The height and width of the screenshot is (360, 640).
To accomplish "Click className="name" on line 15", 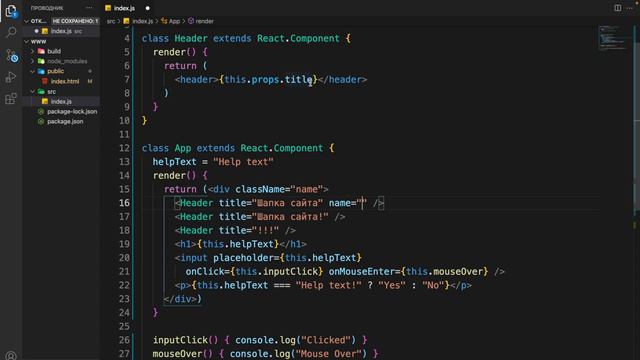I will point(279,189).
